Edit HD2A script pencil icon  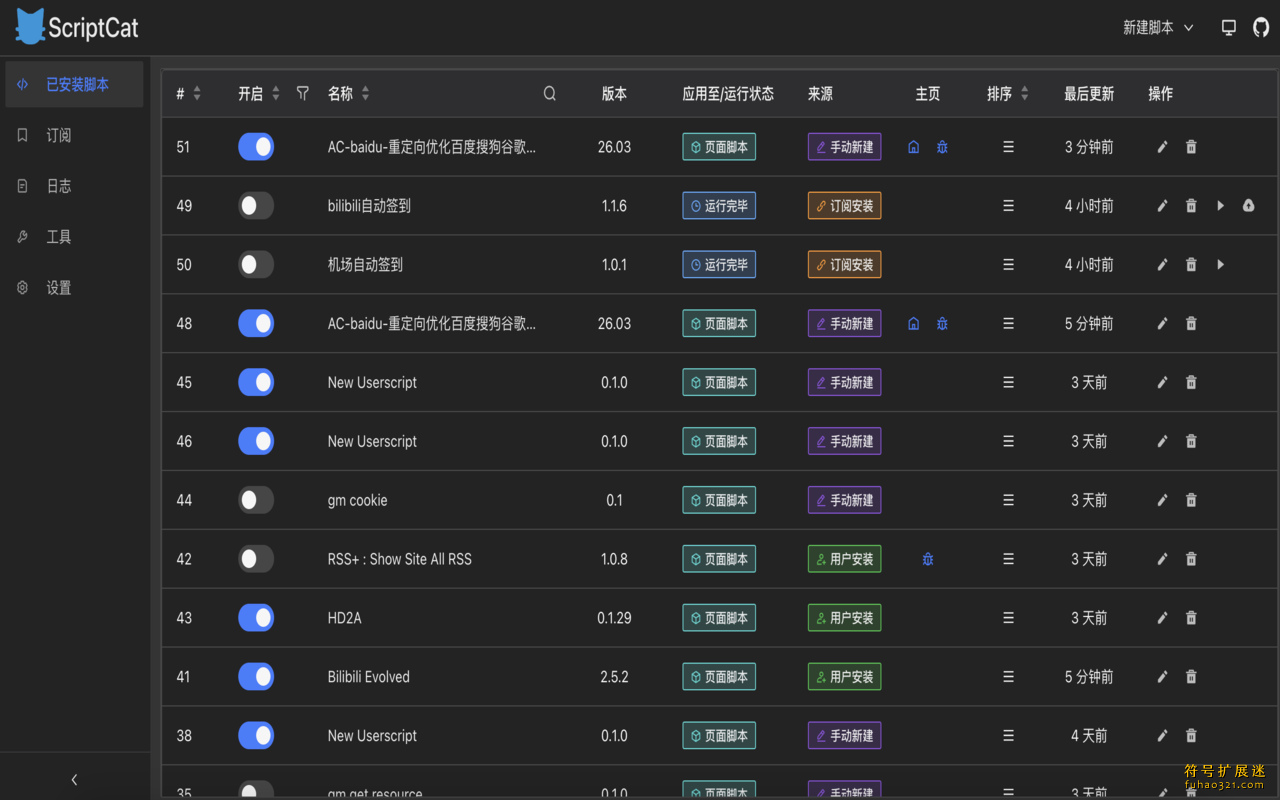1162,618
